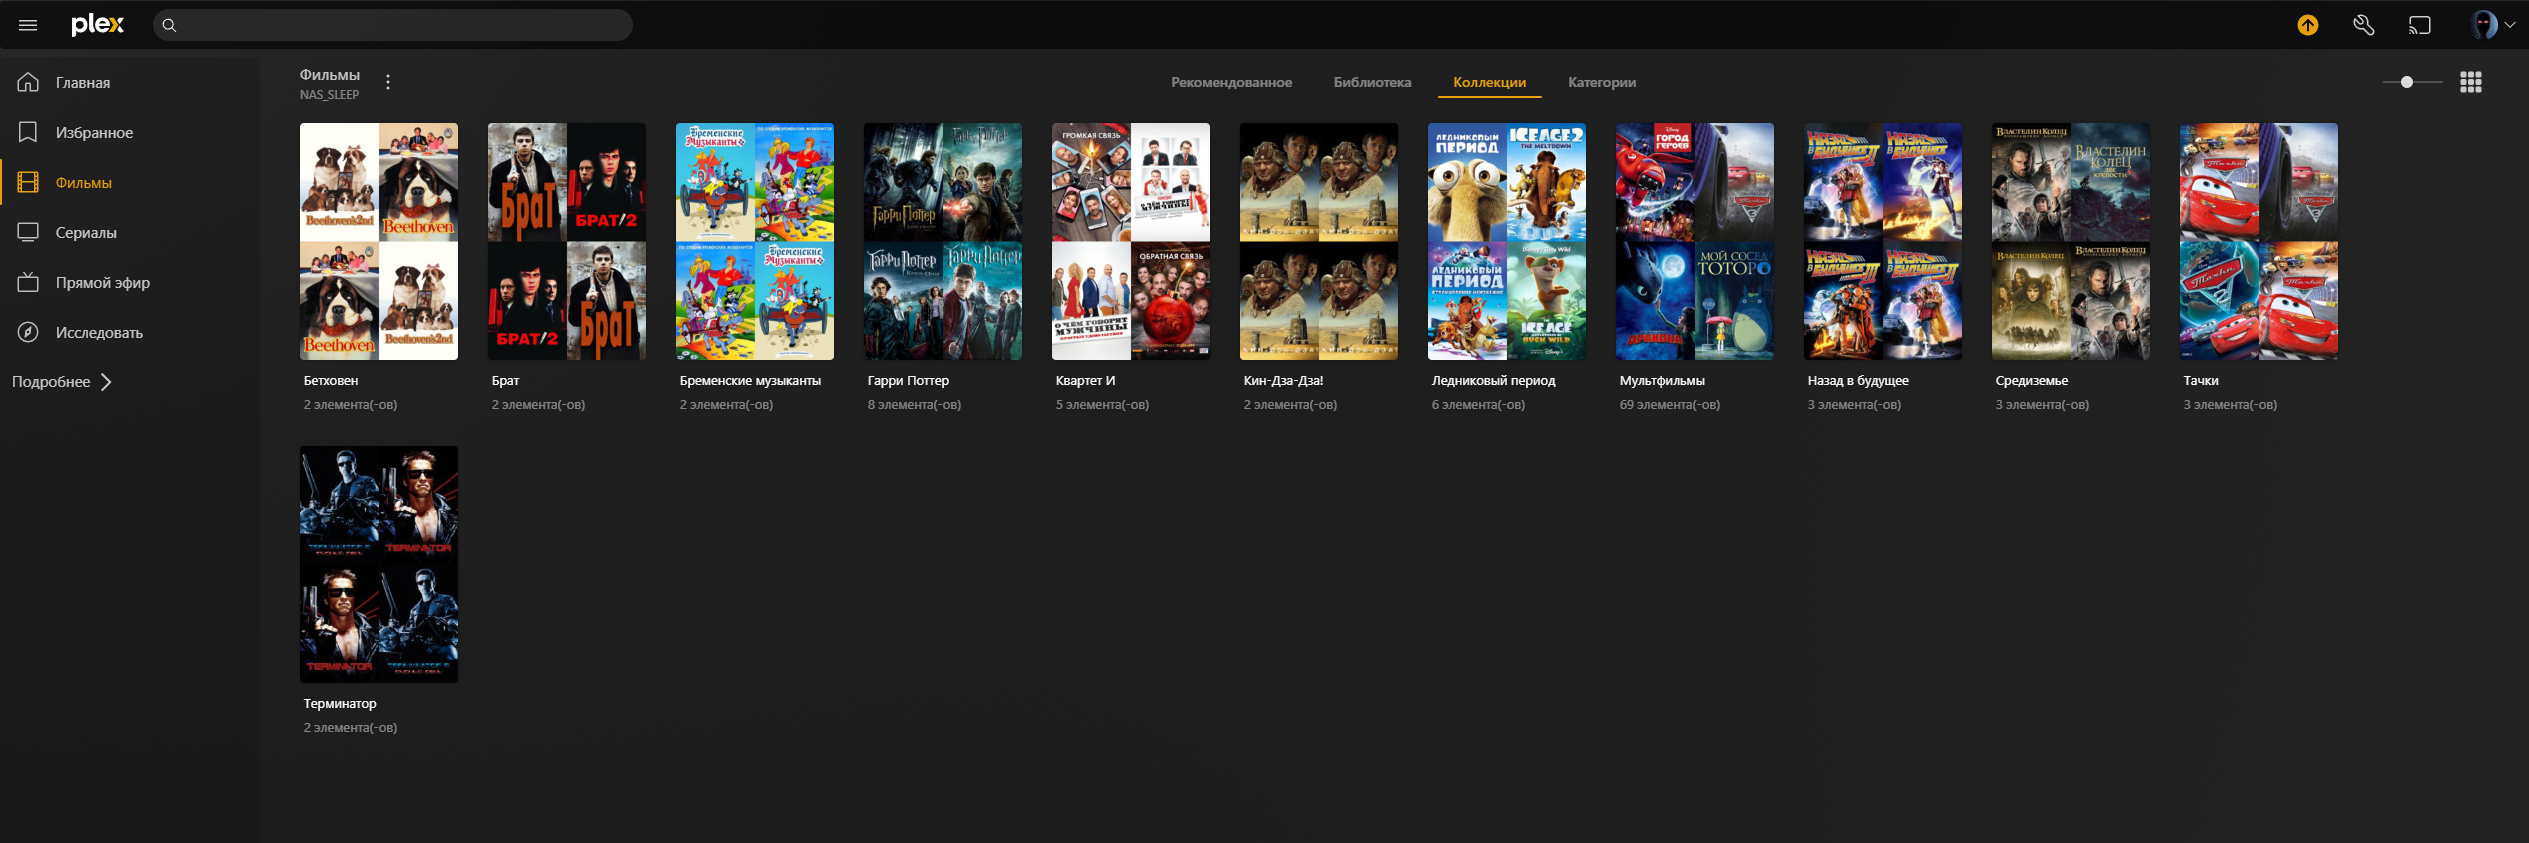Open the Бетховен collection poster
Viewport: 2529px width, 843px height.
pyautogui.click(x=379, y=241)
